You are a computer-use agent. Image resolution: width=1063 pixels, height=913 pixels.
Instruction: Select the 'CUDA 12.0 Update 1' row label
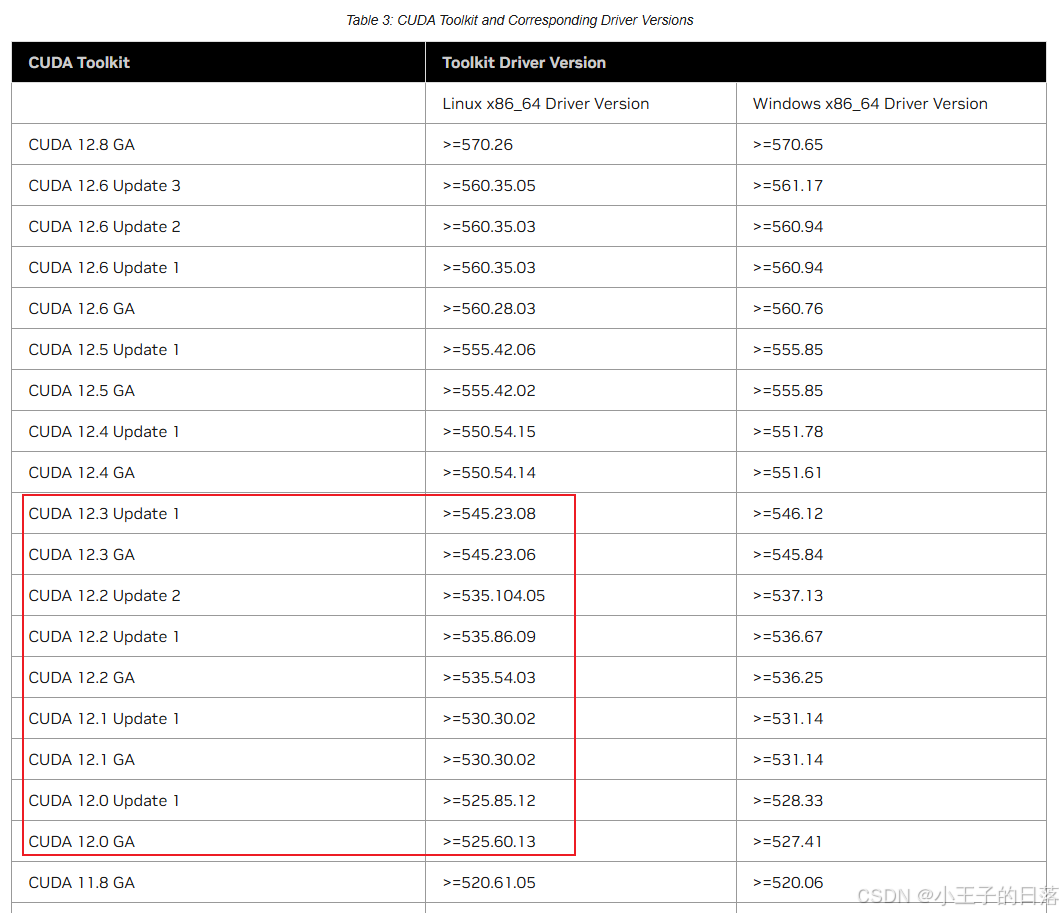click(x=104, y=800)
